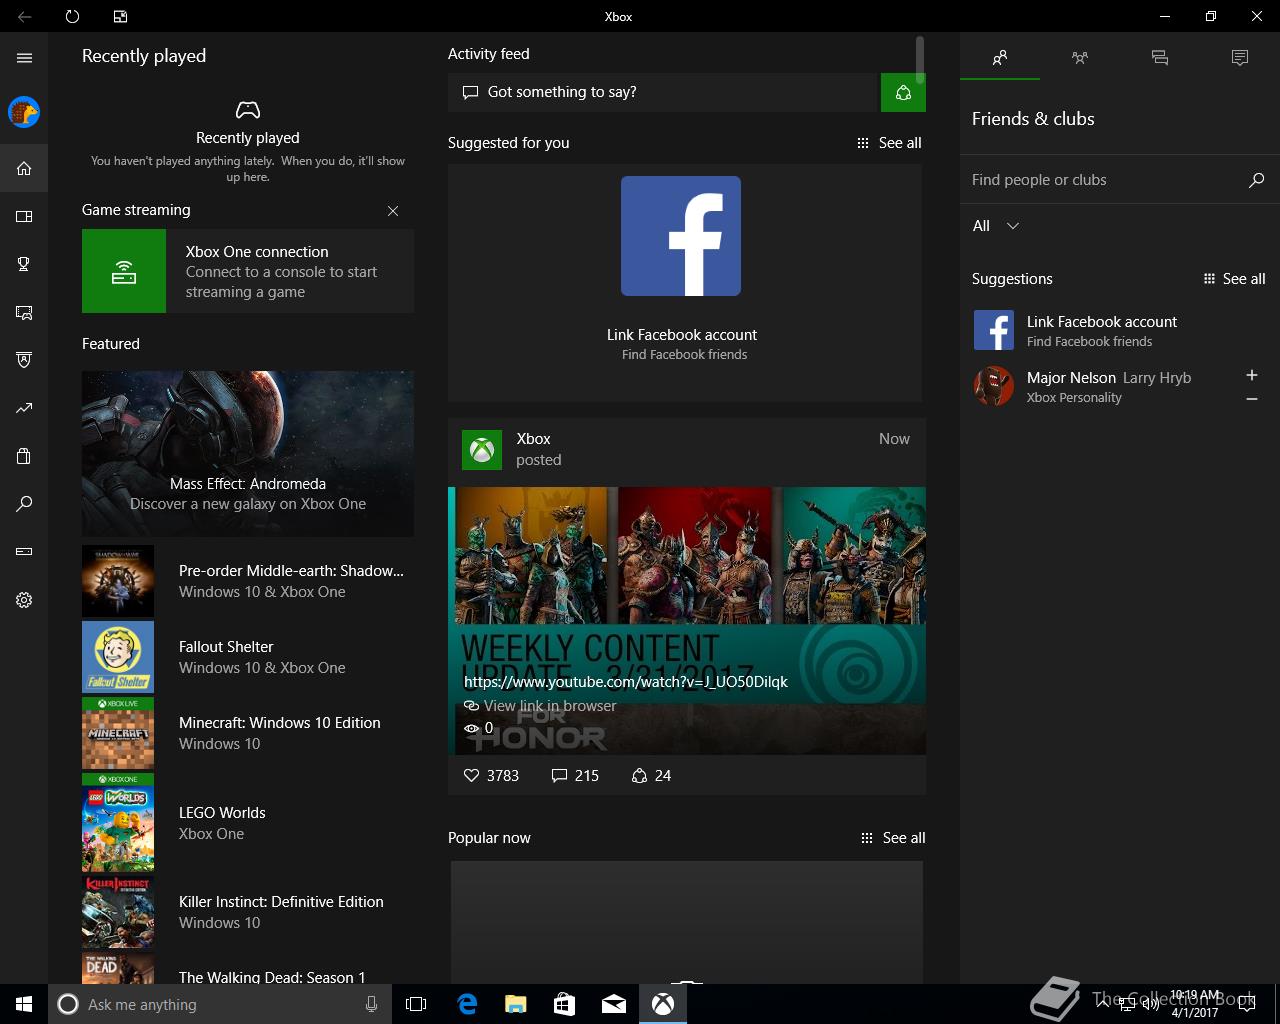Open Fallout Shelter featured item

pos(248,657)
